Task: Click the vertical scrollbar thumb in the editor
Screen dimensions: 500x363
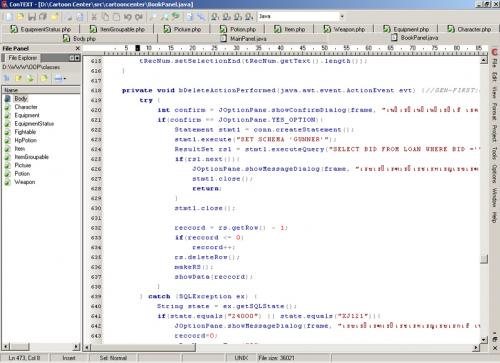Action: pyautogui.click(x=484, y=259)
